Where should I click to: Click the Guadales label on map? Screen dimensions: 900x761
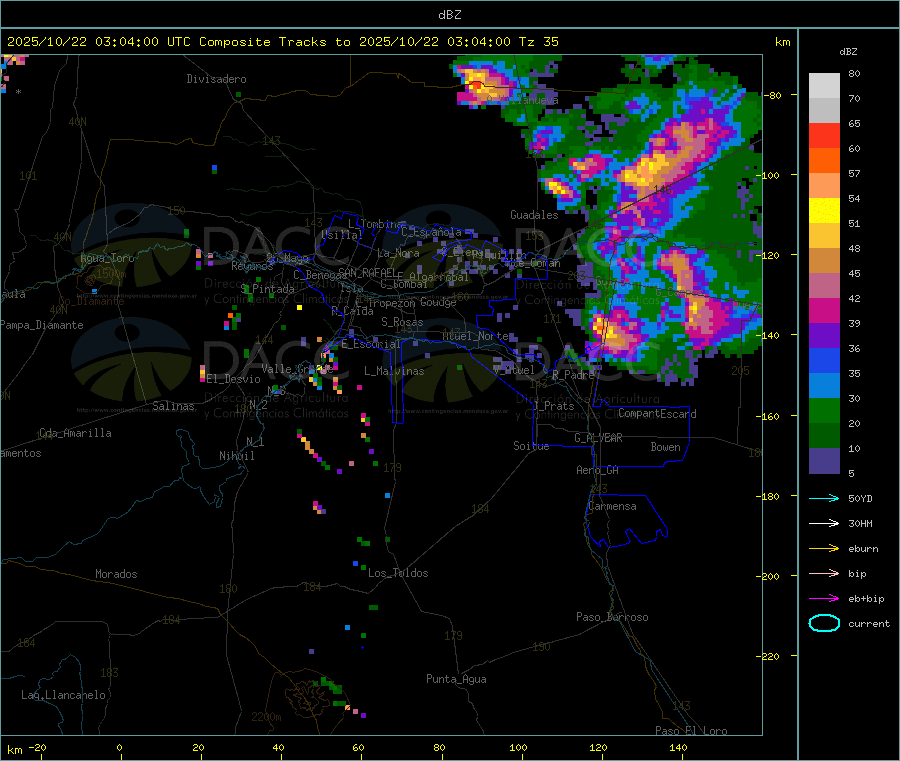[534, 215]
